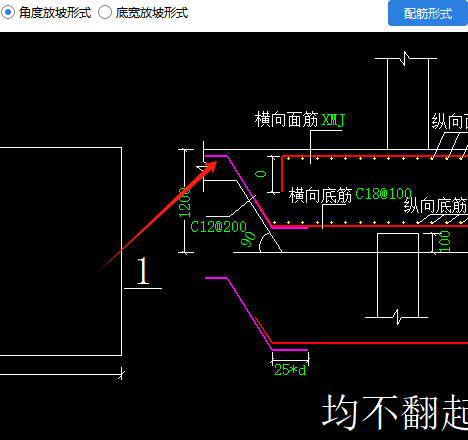
Task: Open the 配筋形式 button
Action: point(428,13)
